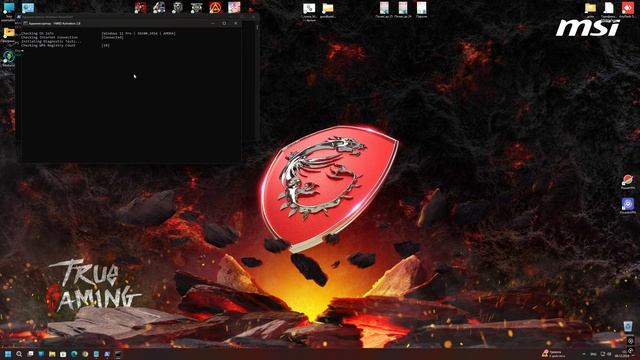Open the blank document icon near AnyDesk
The image size is (640, 360).
pos(609,7)
